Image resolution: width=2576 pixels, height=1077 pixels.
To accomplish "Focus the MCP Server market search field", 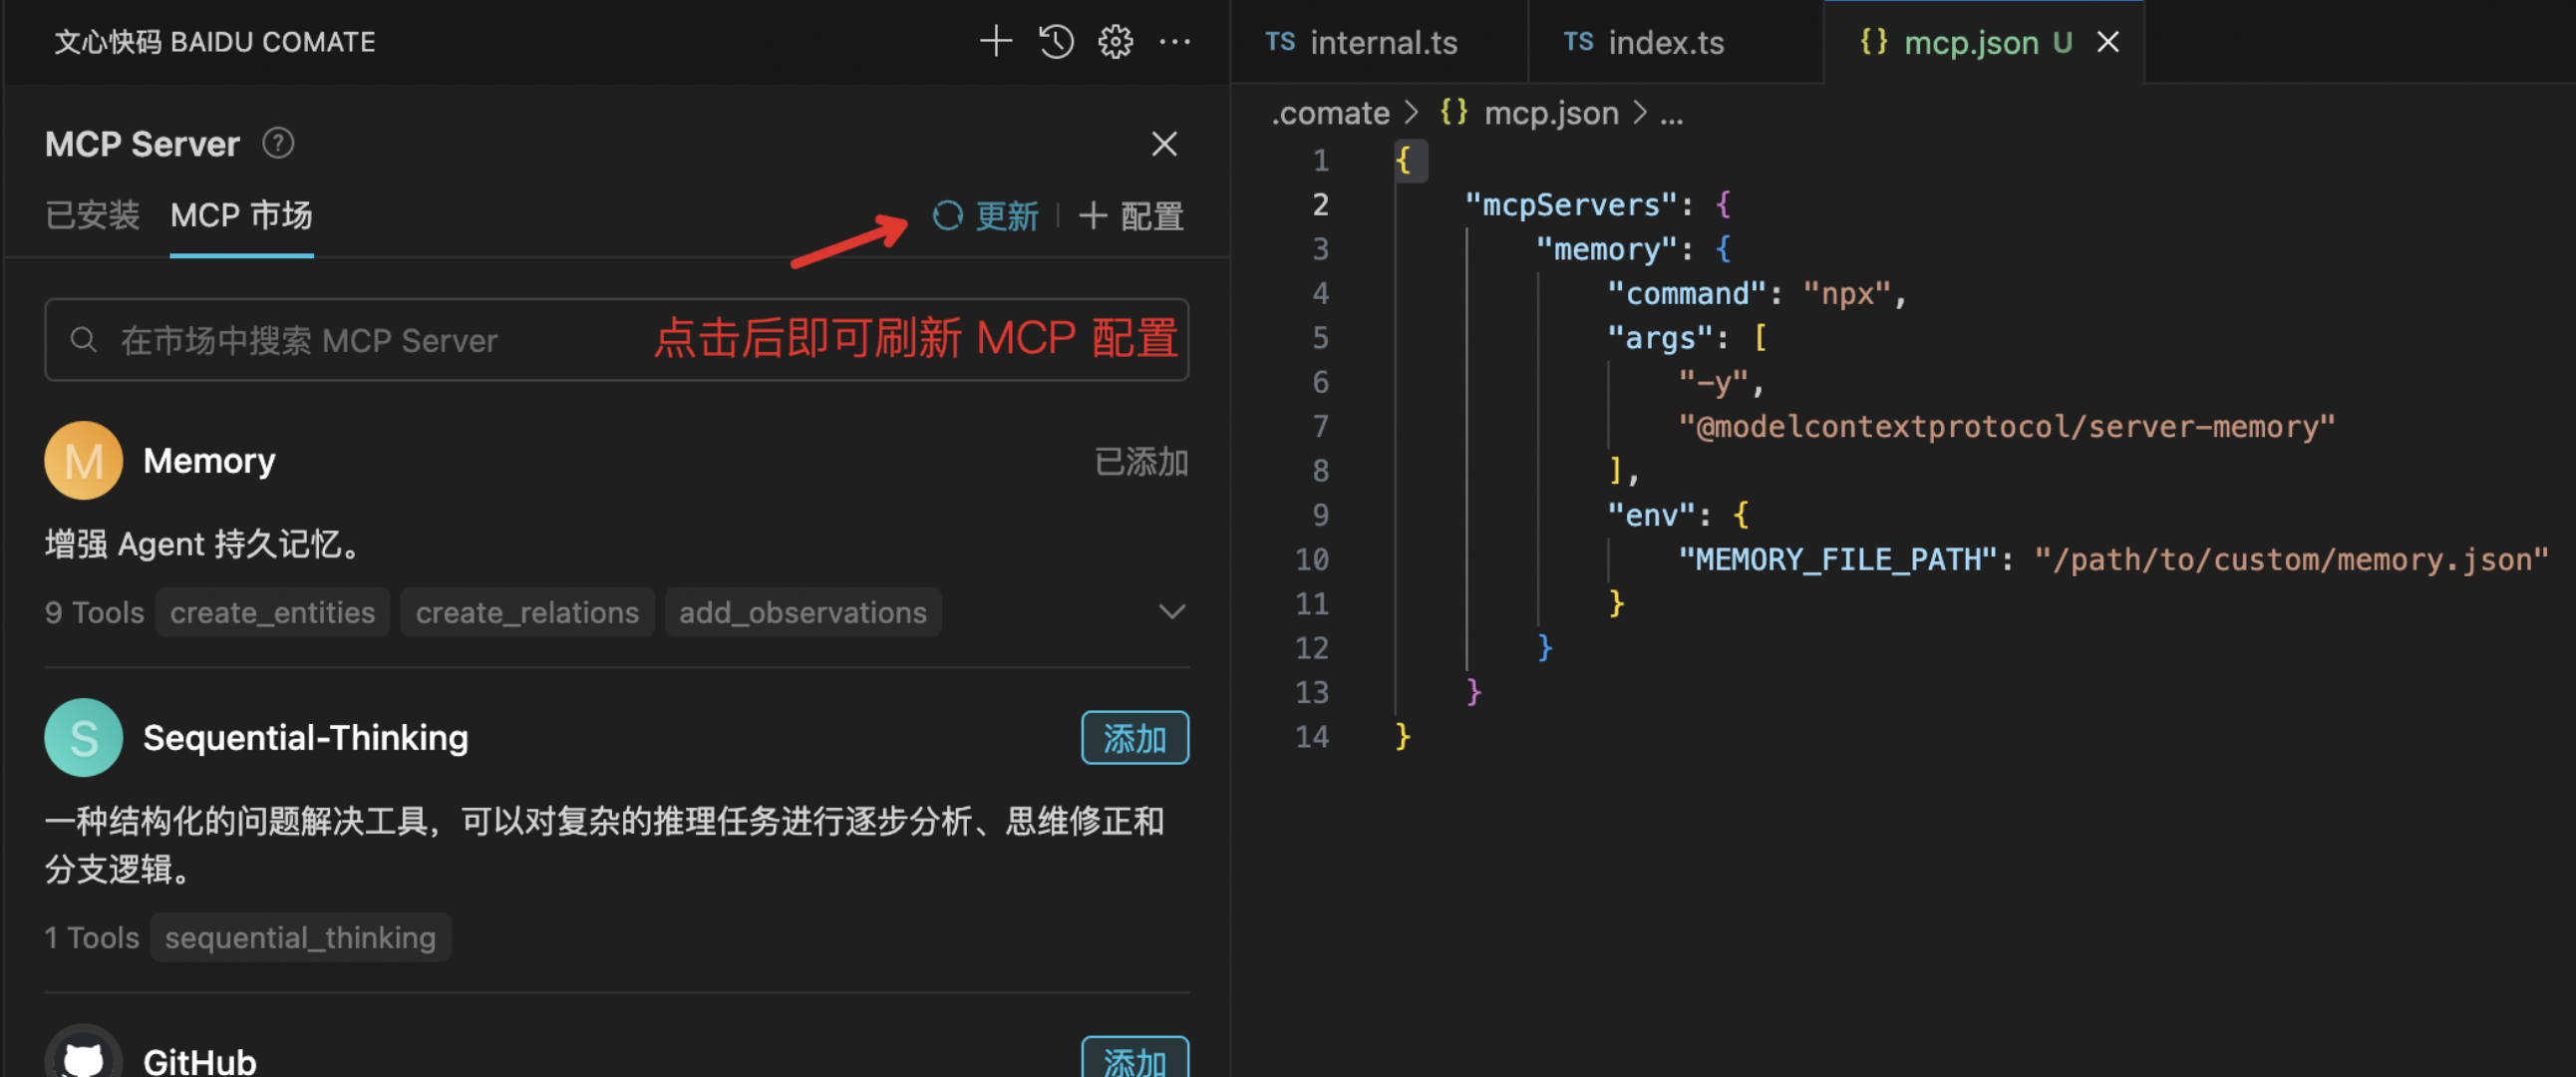I will (616, 340).
